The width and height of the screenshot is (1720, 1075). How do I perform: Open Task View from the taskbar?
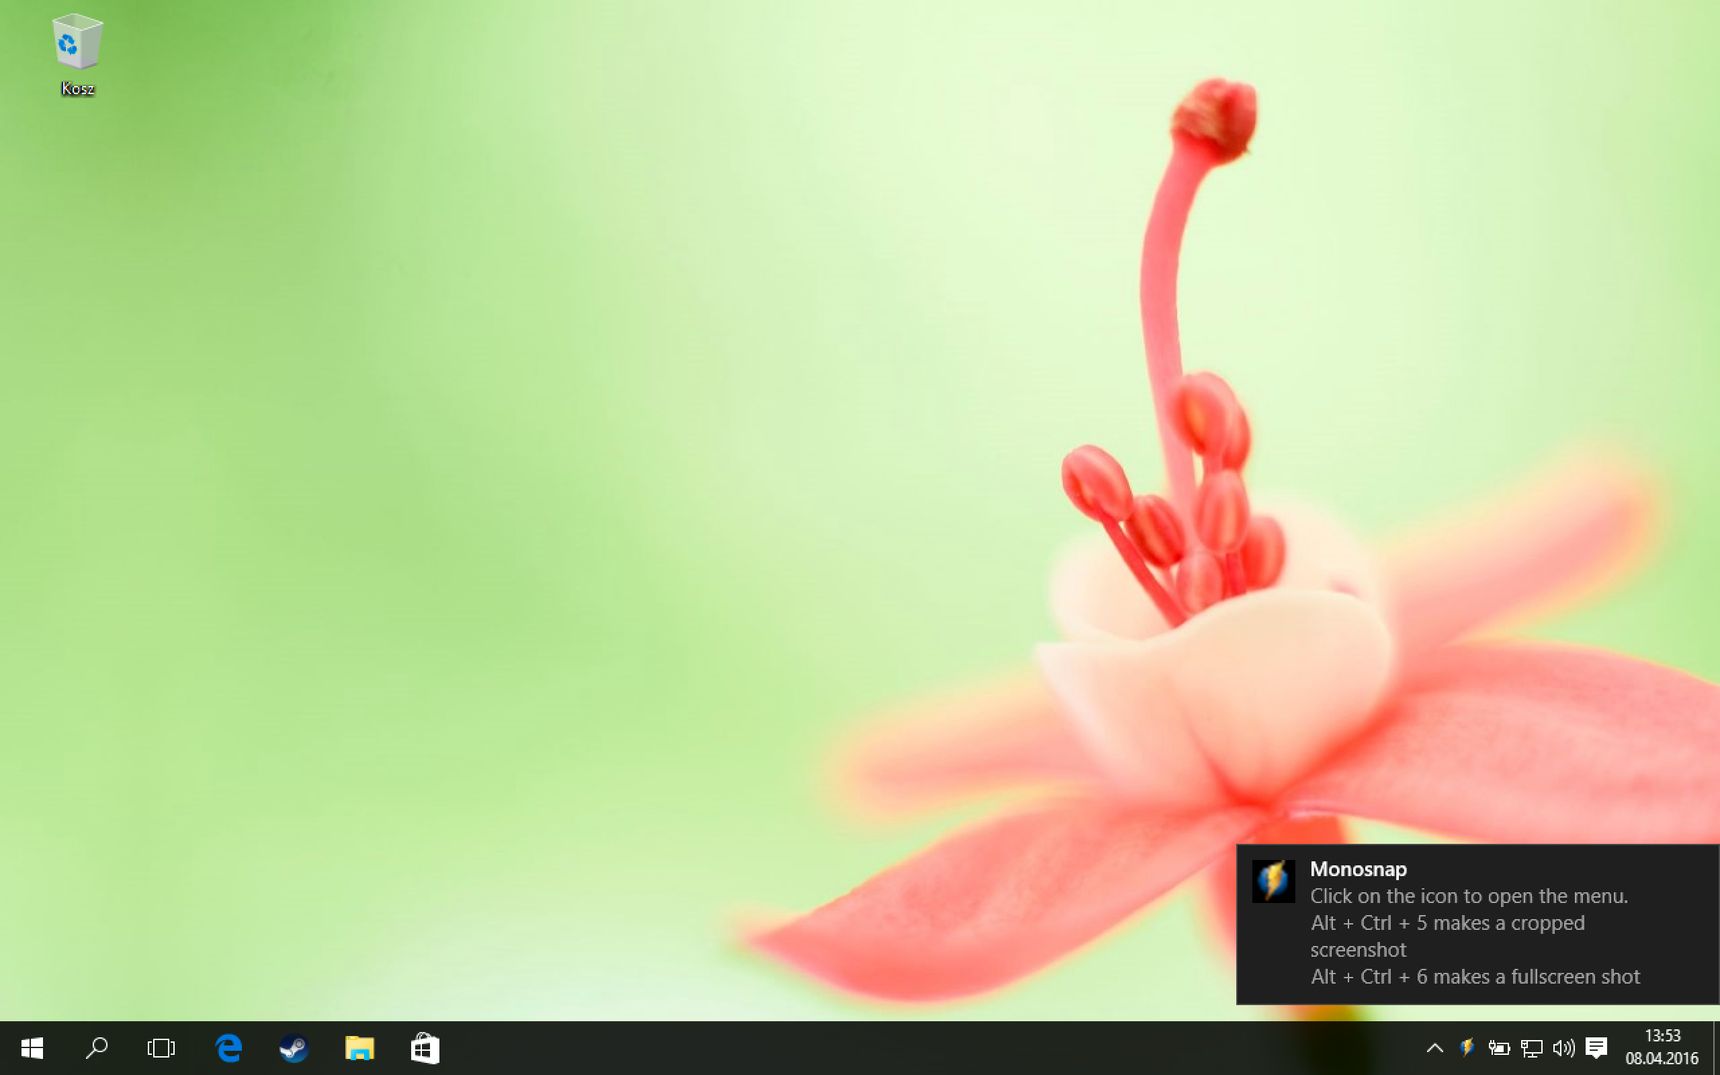tap(161, 1048)
